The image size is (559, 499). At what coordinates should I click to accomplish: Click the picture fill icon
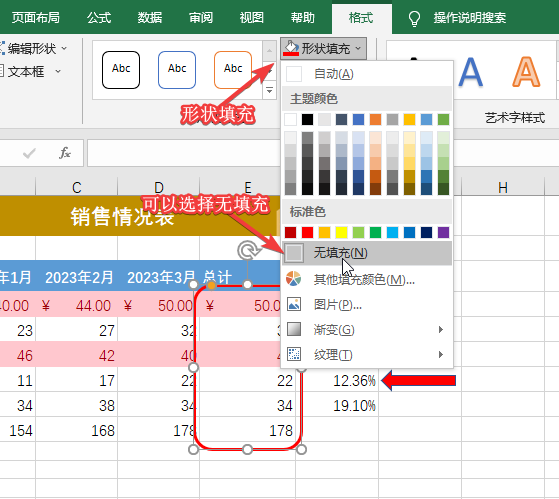(x=294, y=304)
